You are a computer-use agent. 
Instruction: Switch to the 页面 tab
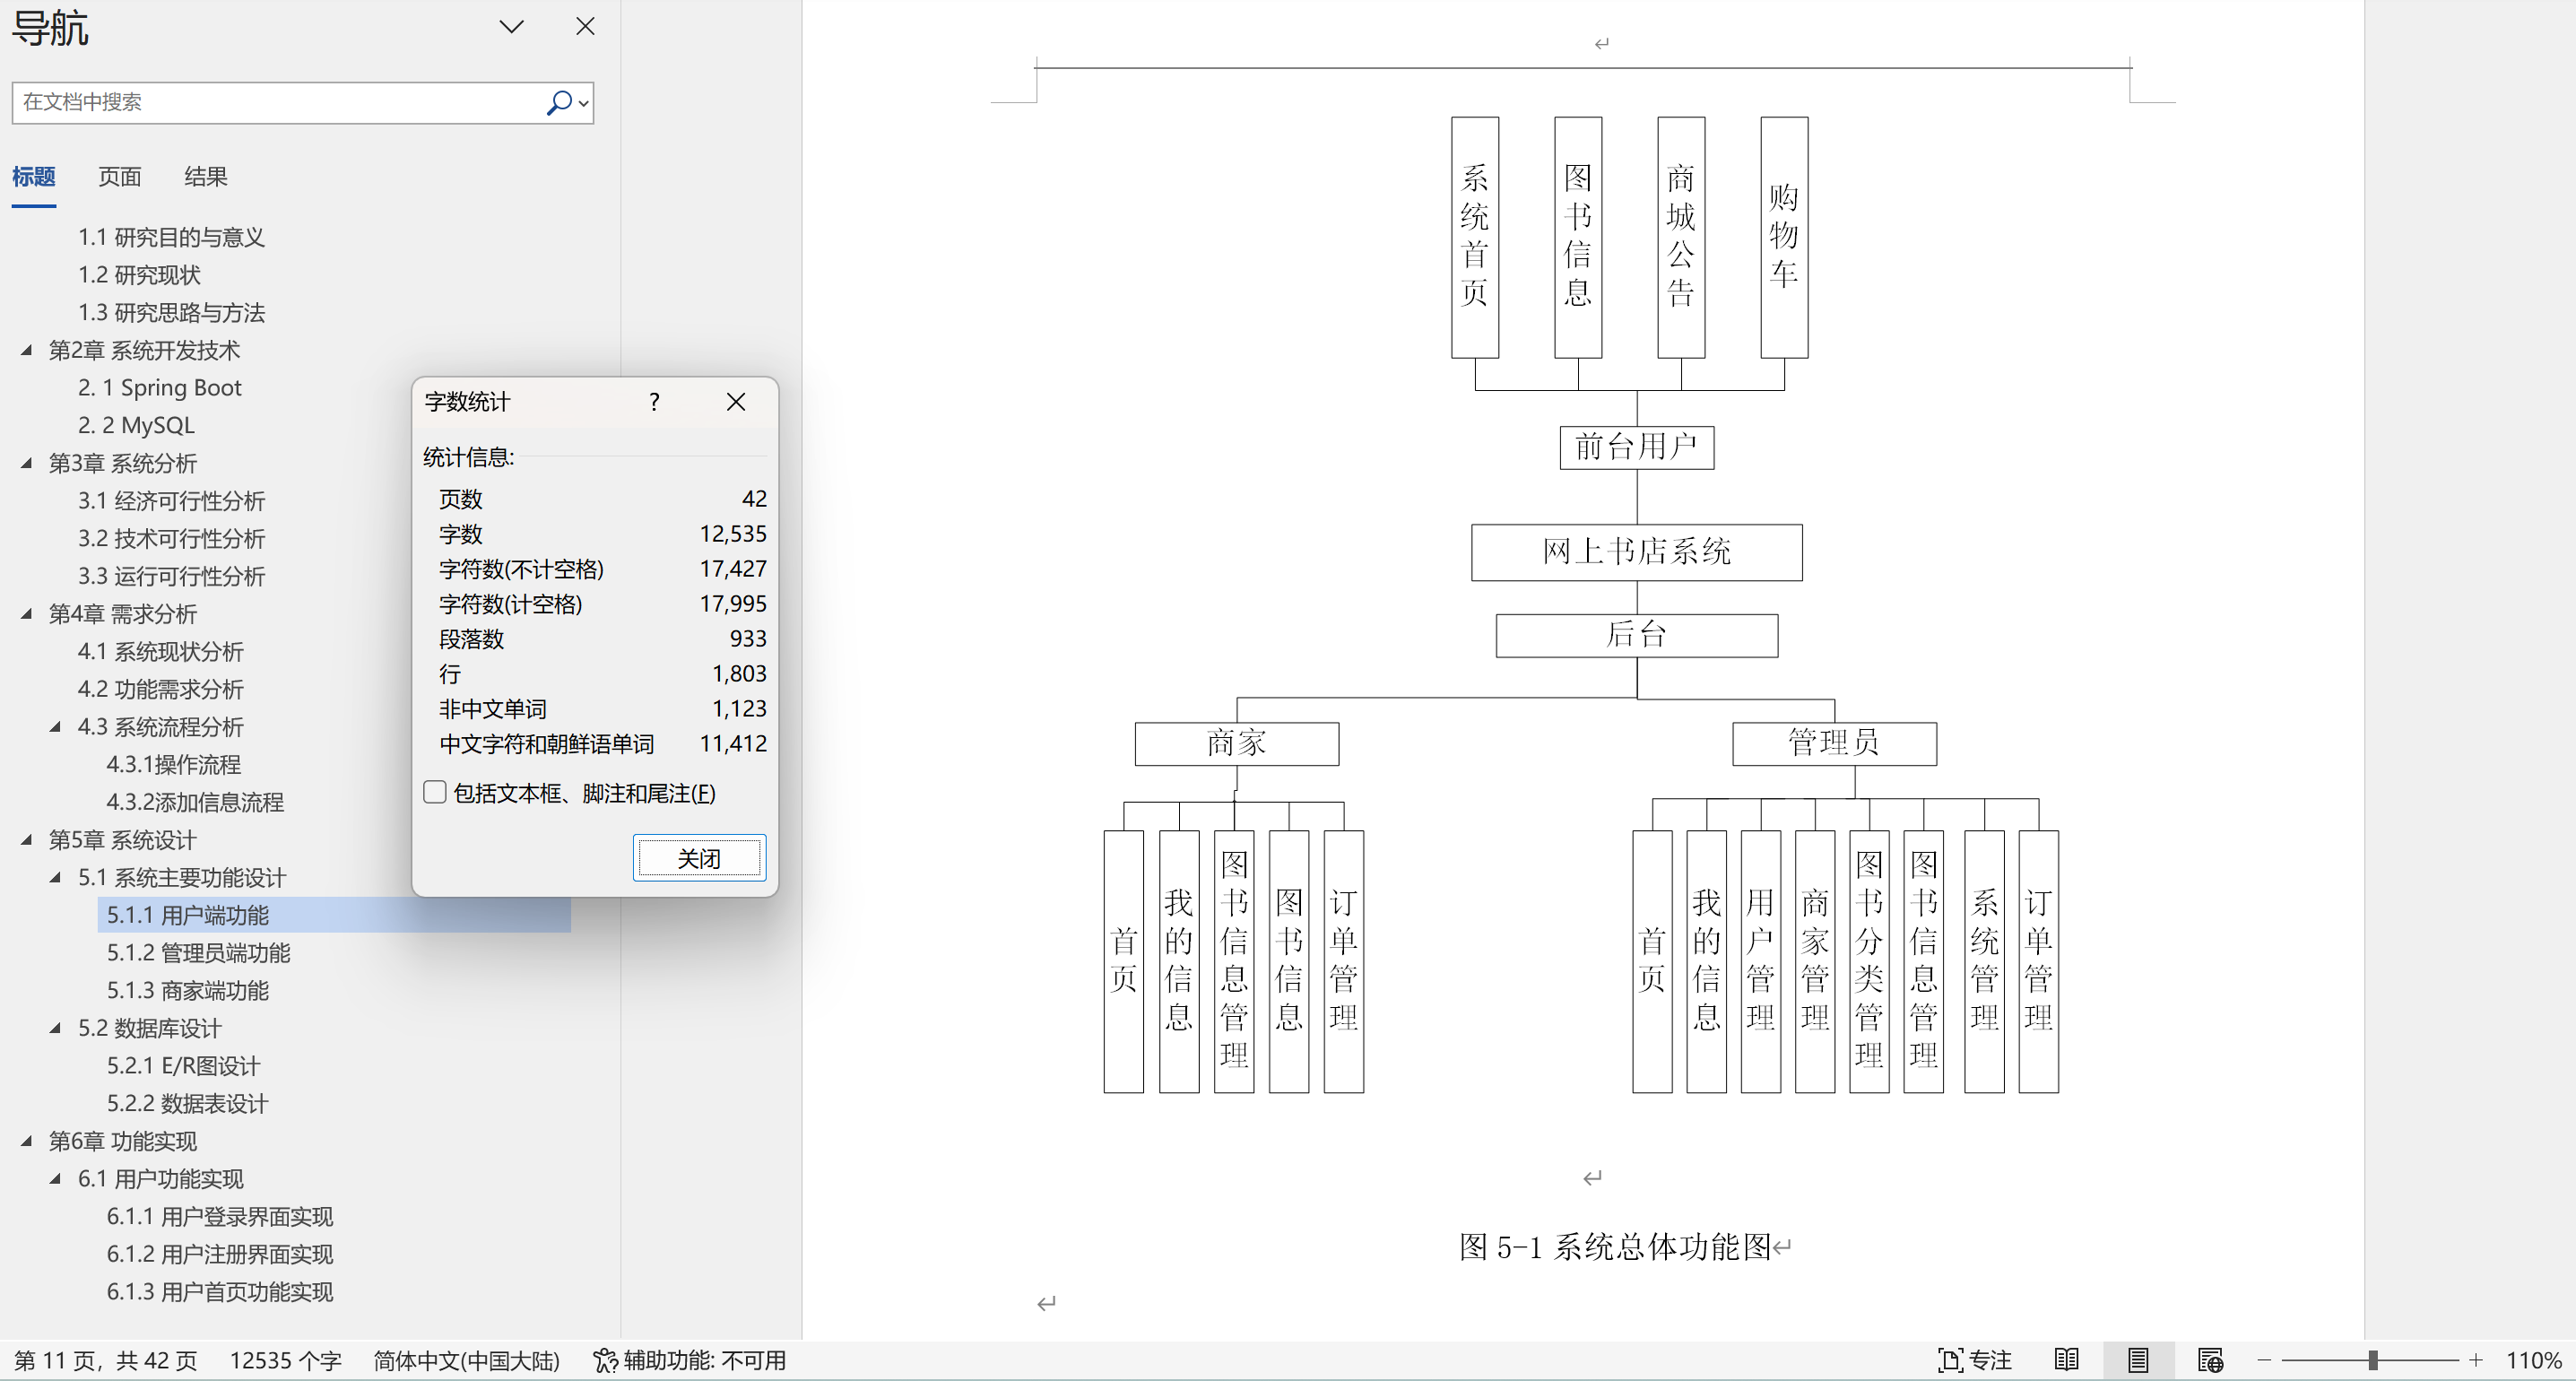point(119,177)
